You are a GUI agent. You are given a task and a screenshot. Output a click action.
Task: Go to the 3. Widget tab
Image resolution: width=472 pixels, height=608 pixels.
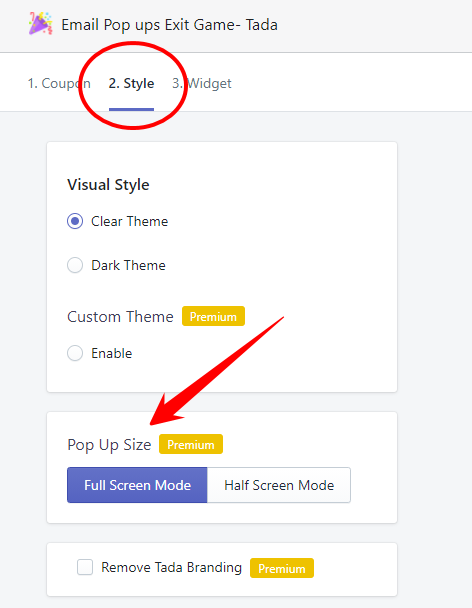[202, 83]
